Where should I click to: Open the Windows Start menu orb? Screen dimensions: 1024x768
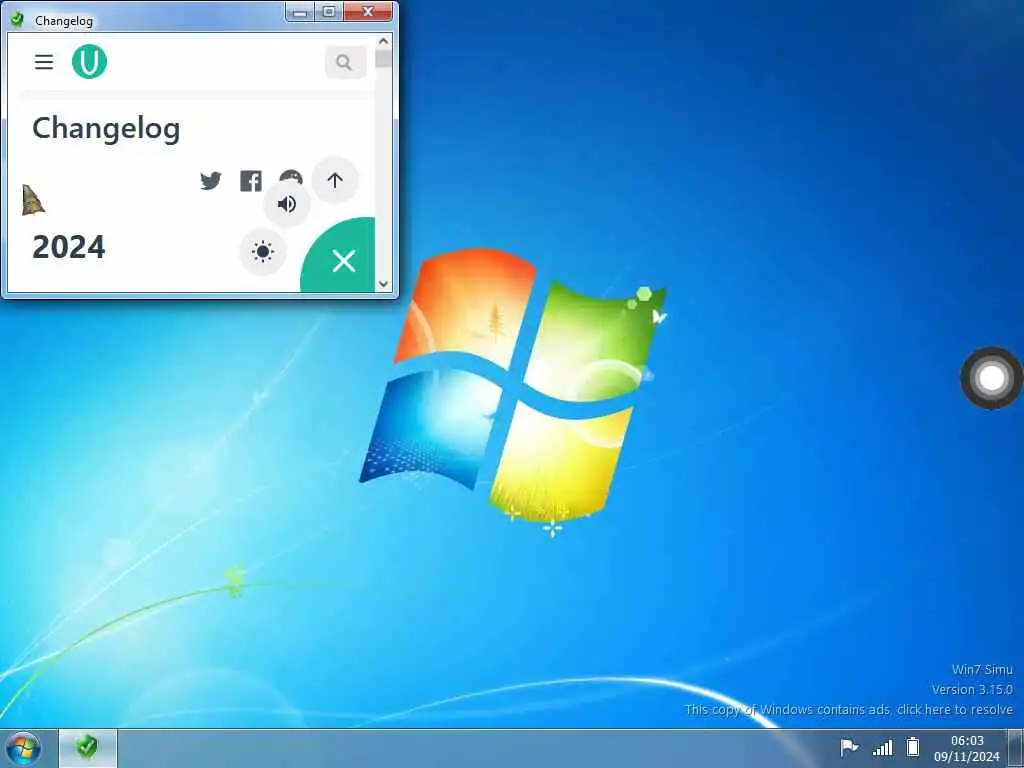click(x=23, y=748)
